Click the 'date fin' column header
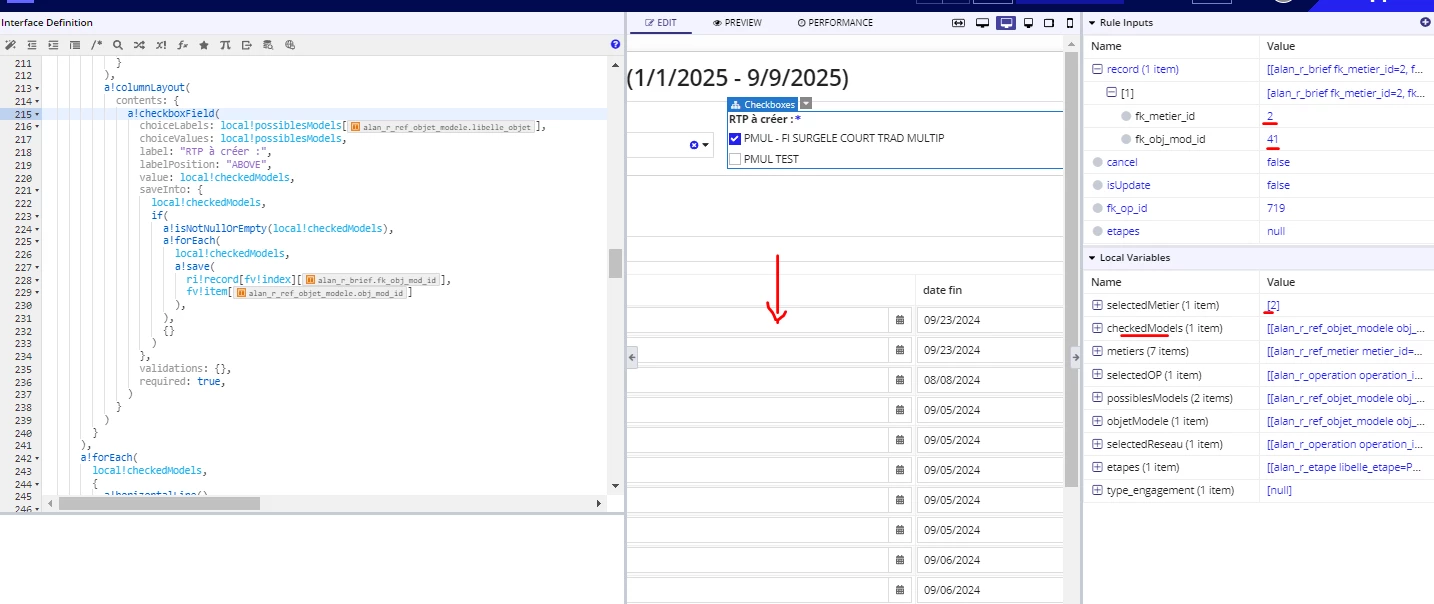Image resolution: width=1434 pixels, height=604 pixels. pos(942,290)
